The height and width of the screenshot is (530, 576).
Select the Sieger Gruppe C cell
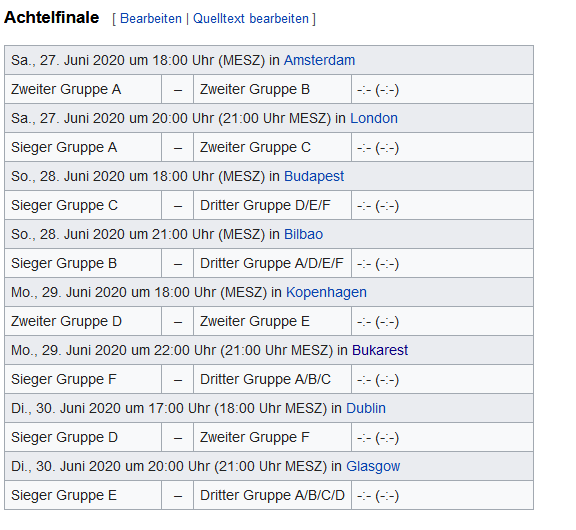(x=83, y=205)
